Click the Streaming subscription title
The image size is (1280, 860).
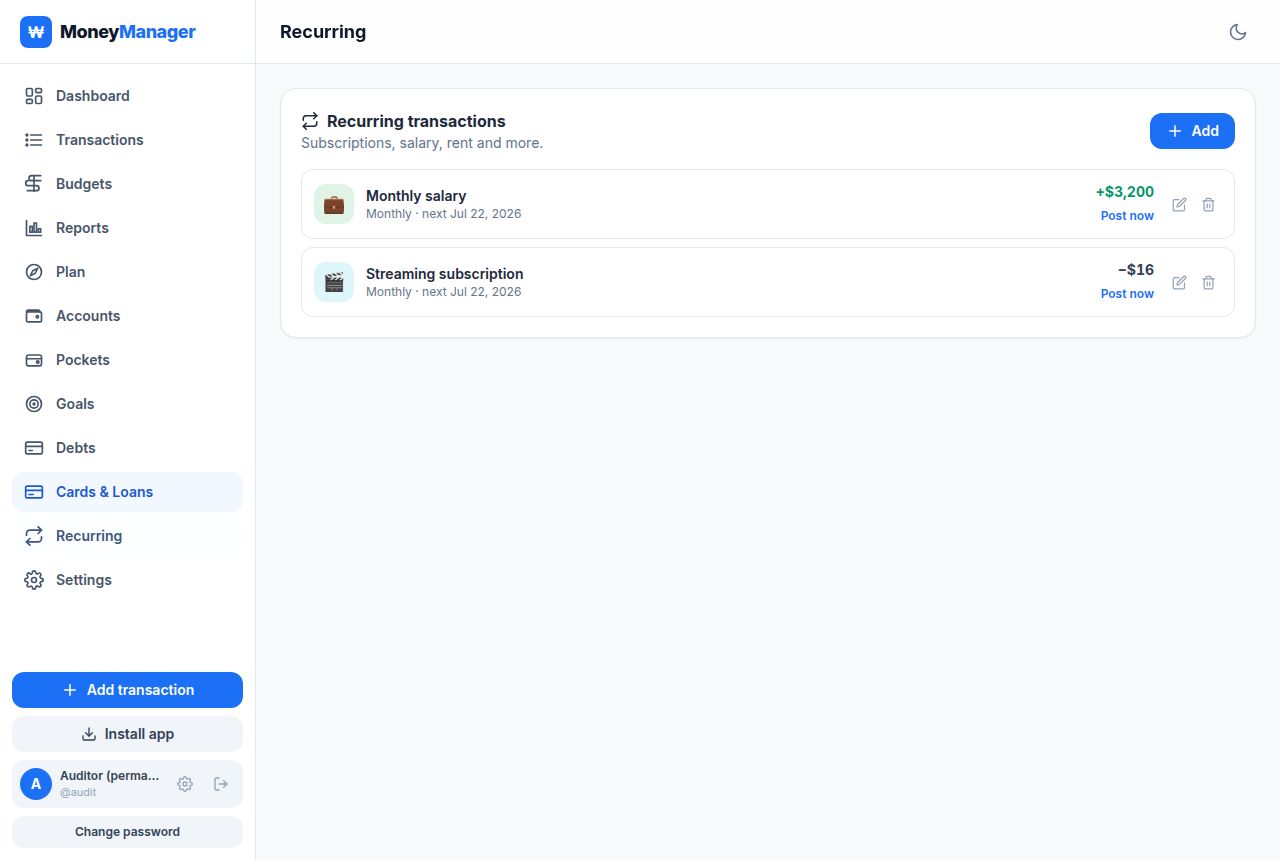pos(445,274)
